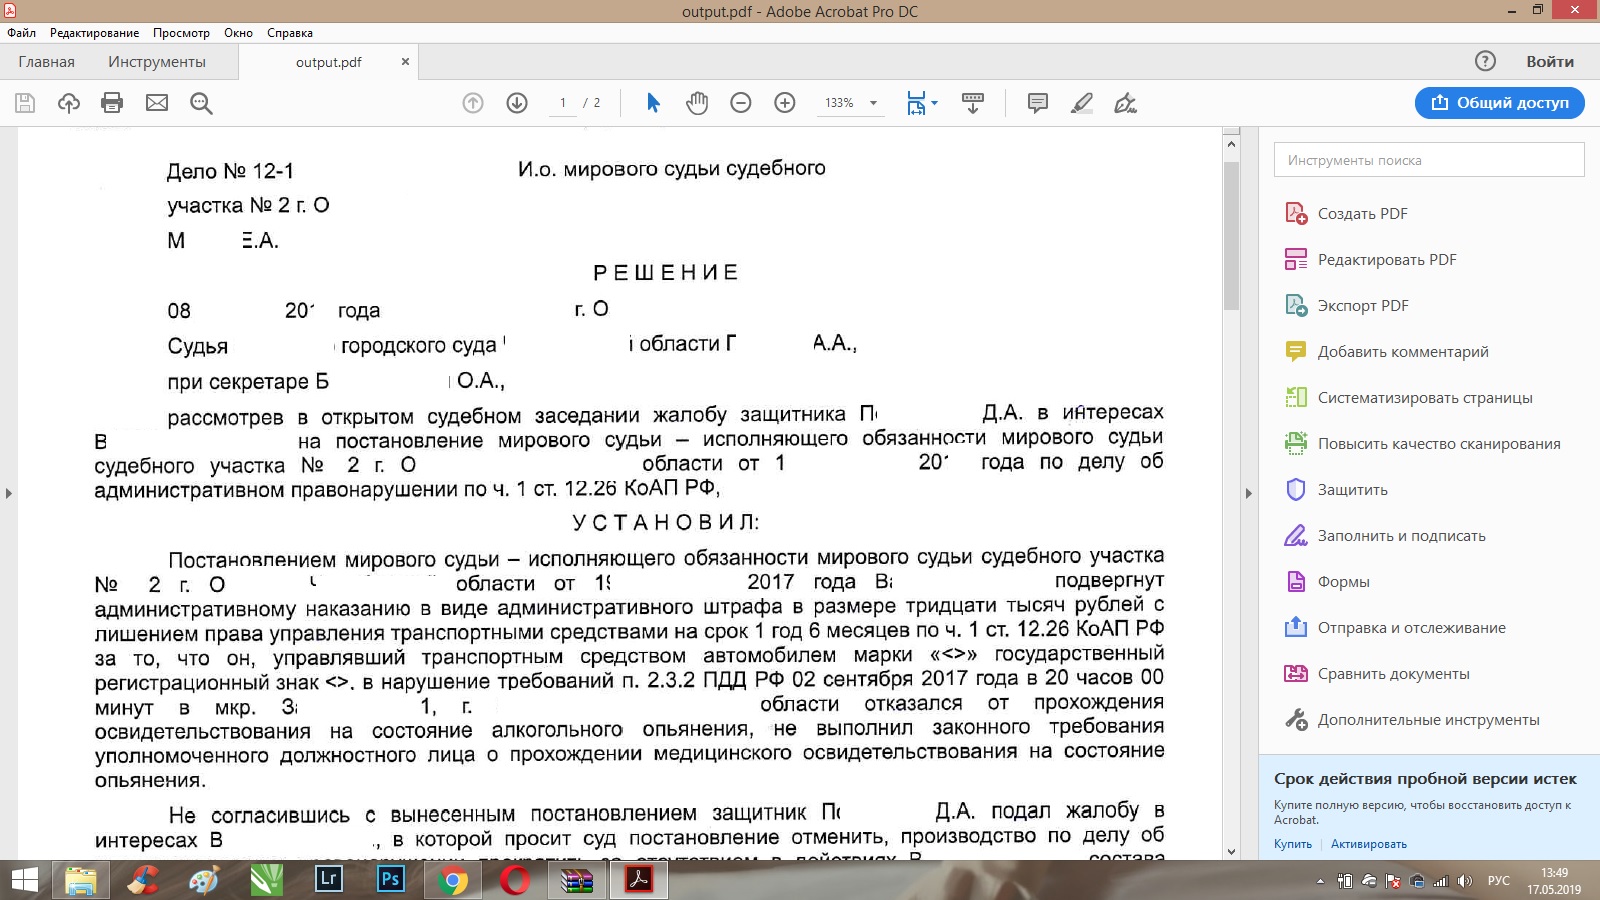Expand the left navigation pane
The height and width of the screenshot is (900, 1600).
[9, 493]
